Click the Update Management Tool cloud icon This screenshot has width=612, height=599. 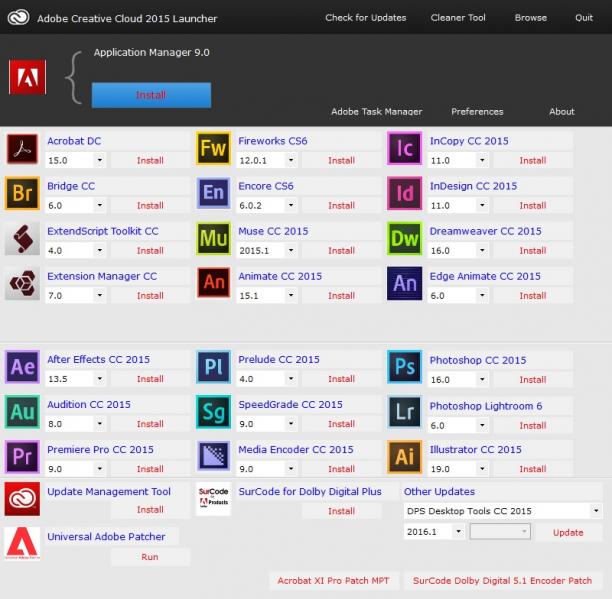[x=22, y=499]
